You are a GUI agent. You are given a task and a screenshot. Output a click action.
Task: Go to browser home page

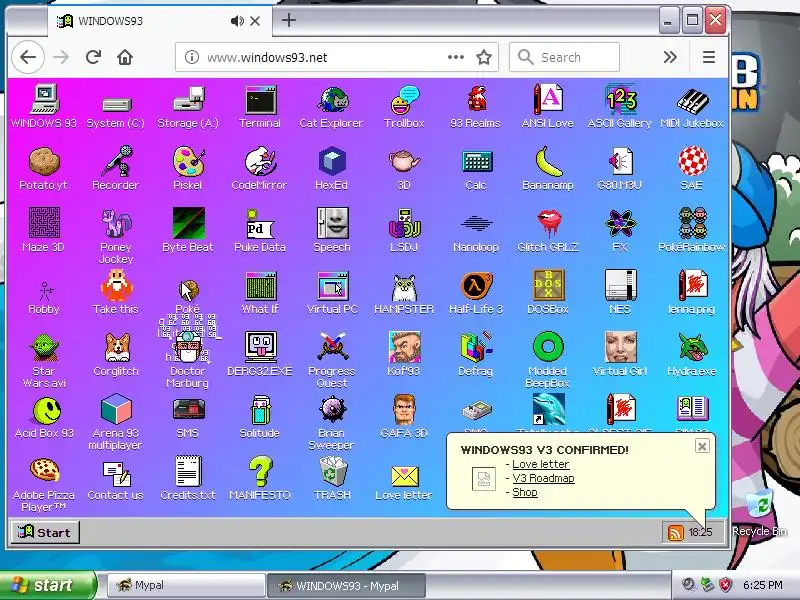click(x=125, y=57)
